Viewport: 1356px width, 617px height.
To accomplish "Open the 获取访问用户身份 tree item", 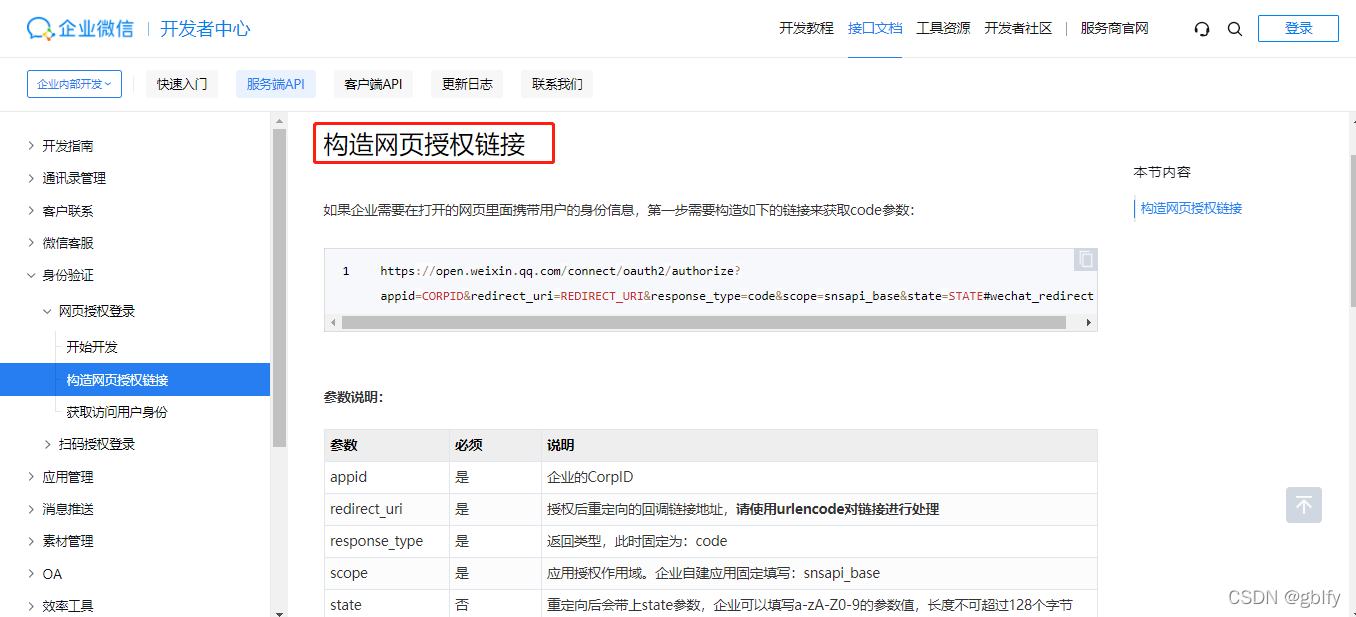I will [117, 412].
